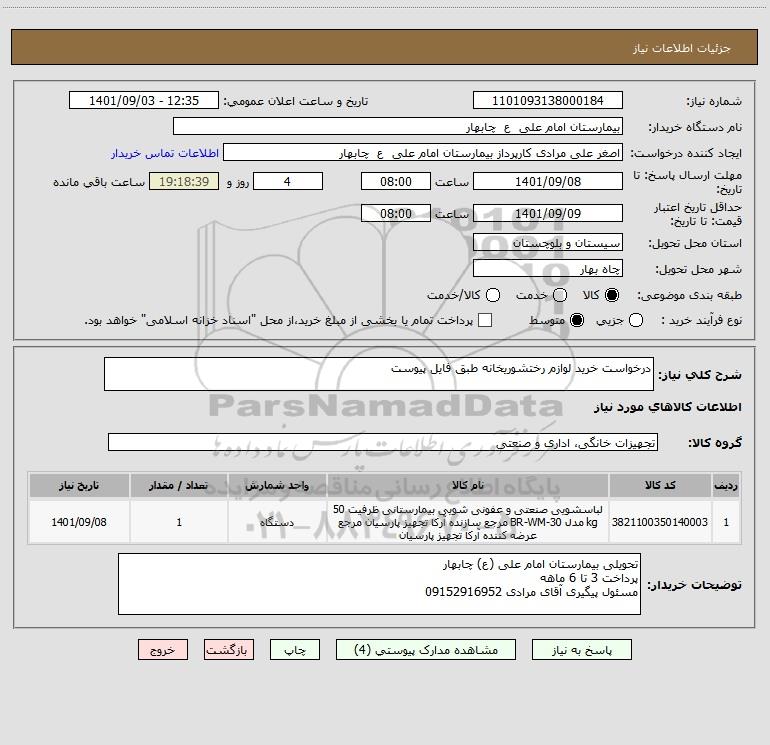Click the نام کالا column header
The image size is (770, 745).
click(x=468, y=485)
